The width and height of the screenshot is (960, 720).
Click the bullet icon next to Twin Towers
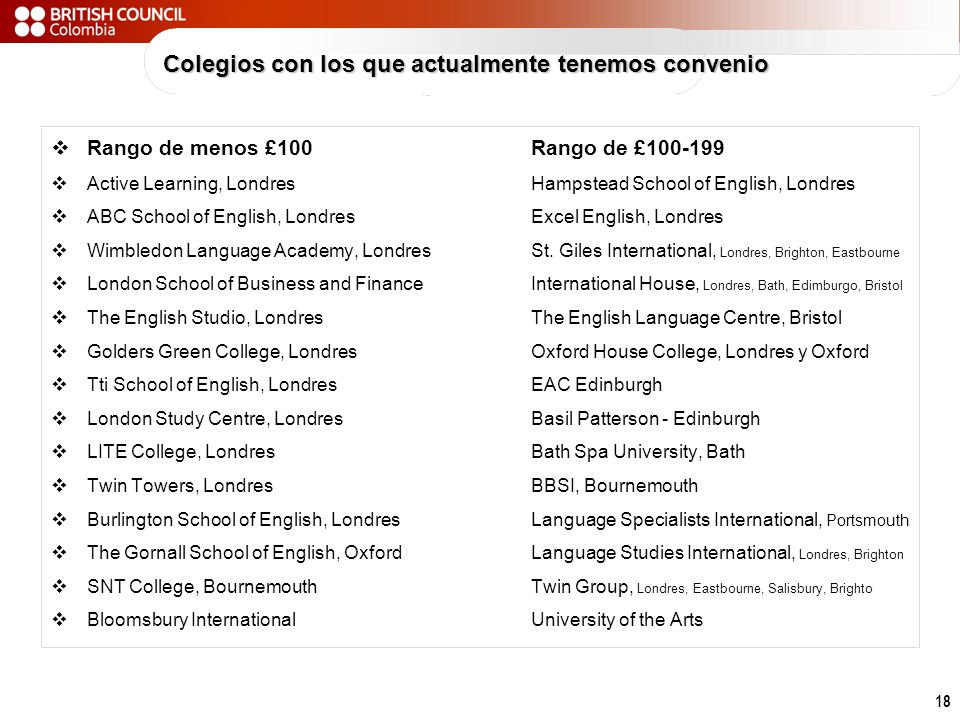[x=60, y=486]
